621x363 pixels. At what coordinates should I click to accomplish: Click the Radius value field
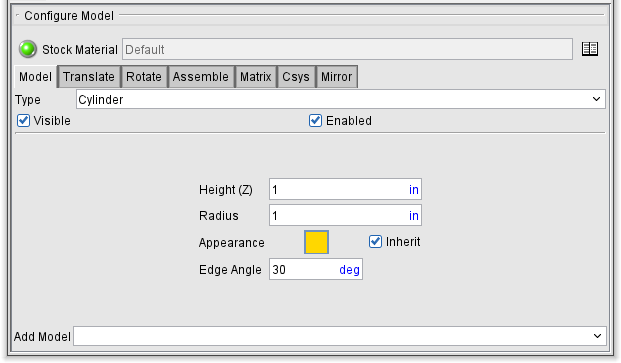[x=345, y=215]
